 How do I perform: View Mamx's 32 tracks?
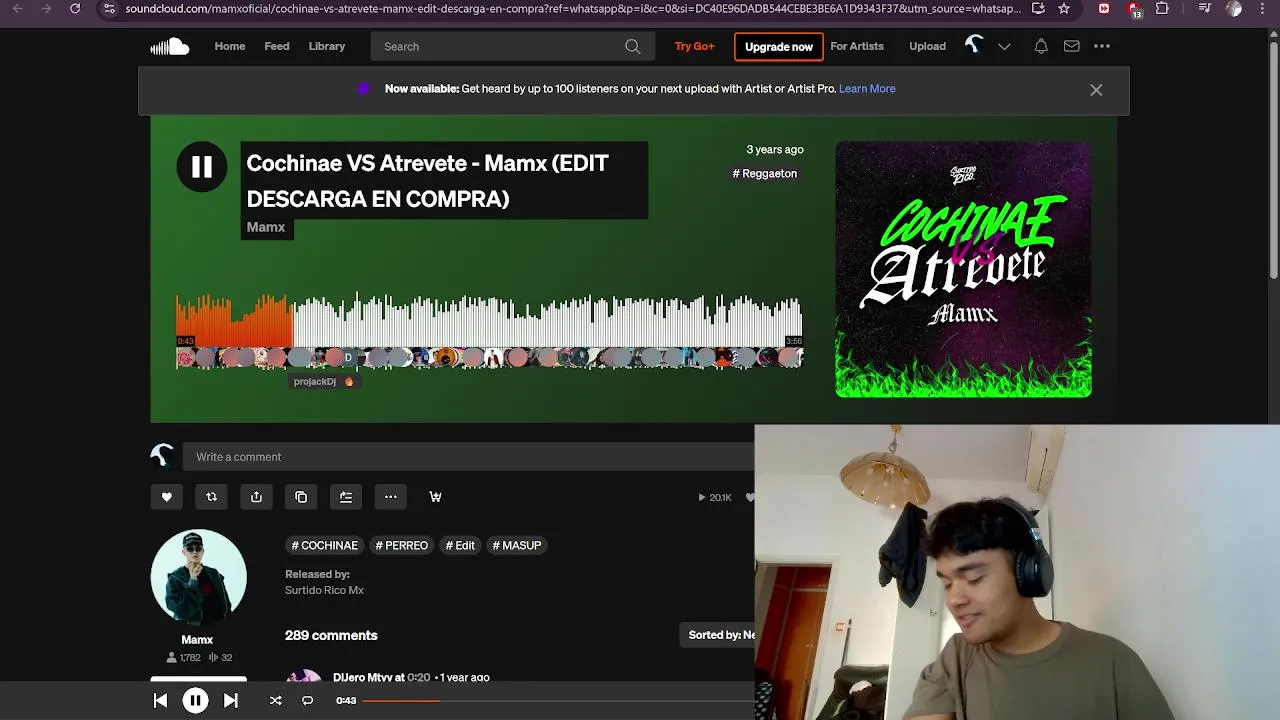click(x=221, y=658)
